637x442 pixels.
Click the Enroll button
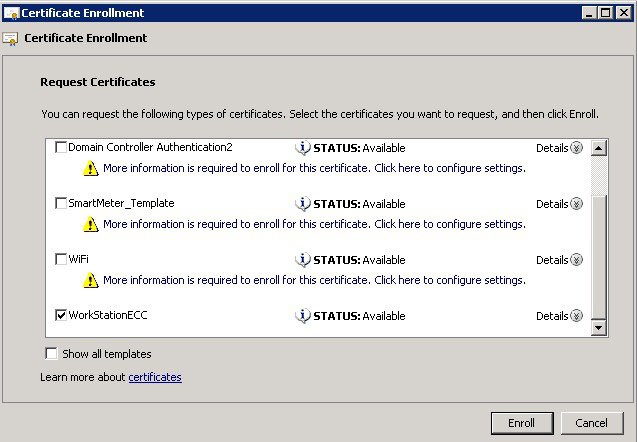coord(522,423)
